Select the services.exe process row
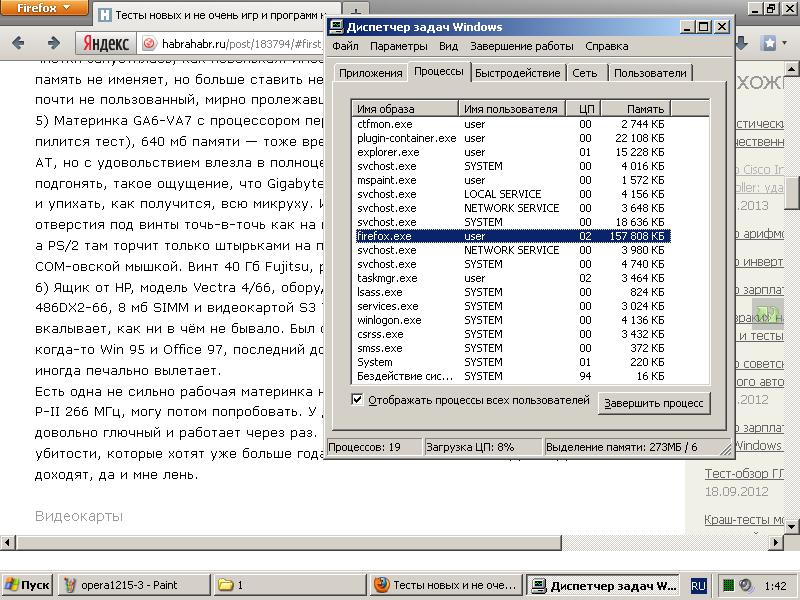This screenshot has width=800, height=600. 512,306
